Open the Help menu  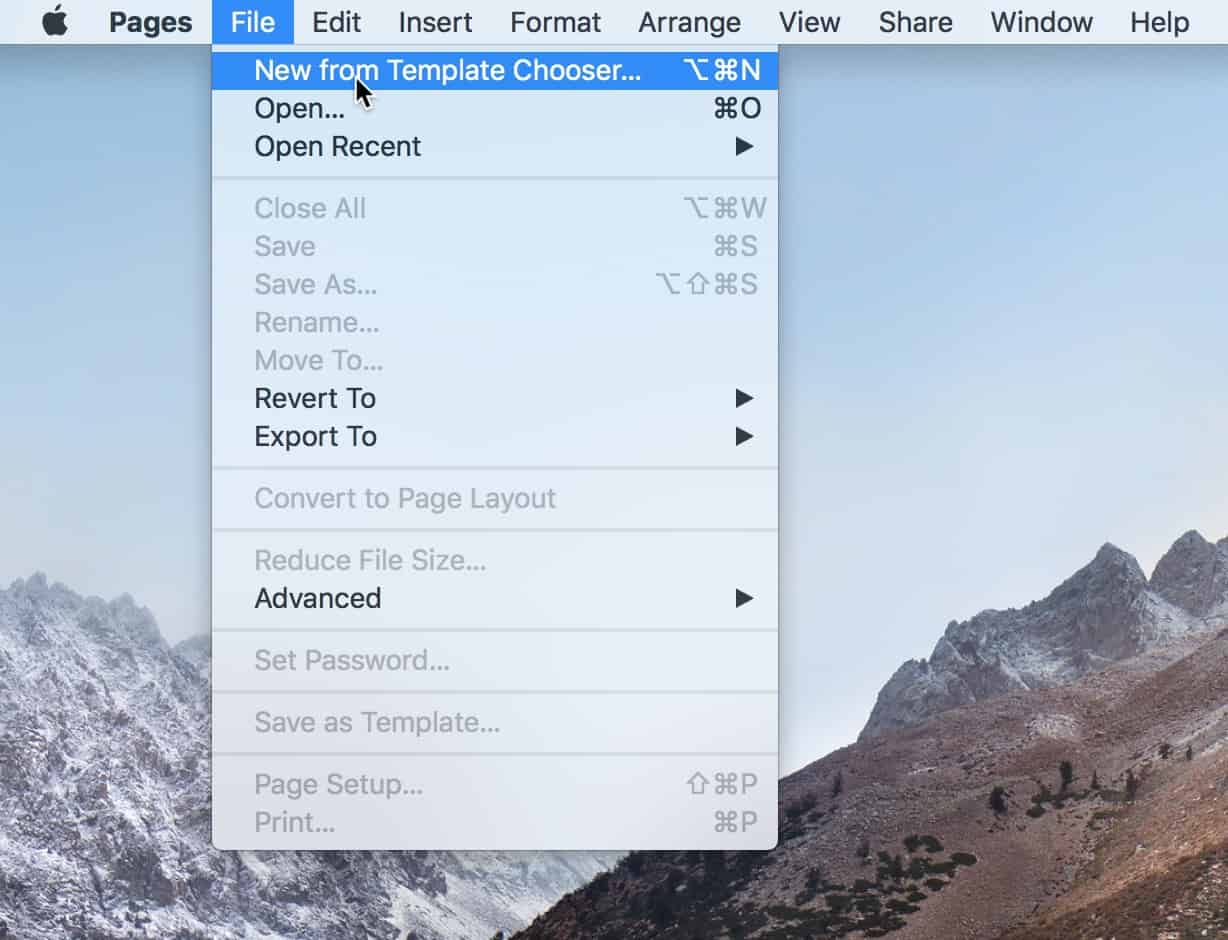[x=1159, y=22]
